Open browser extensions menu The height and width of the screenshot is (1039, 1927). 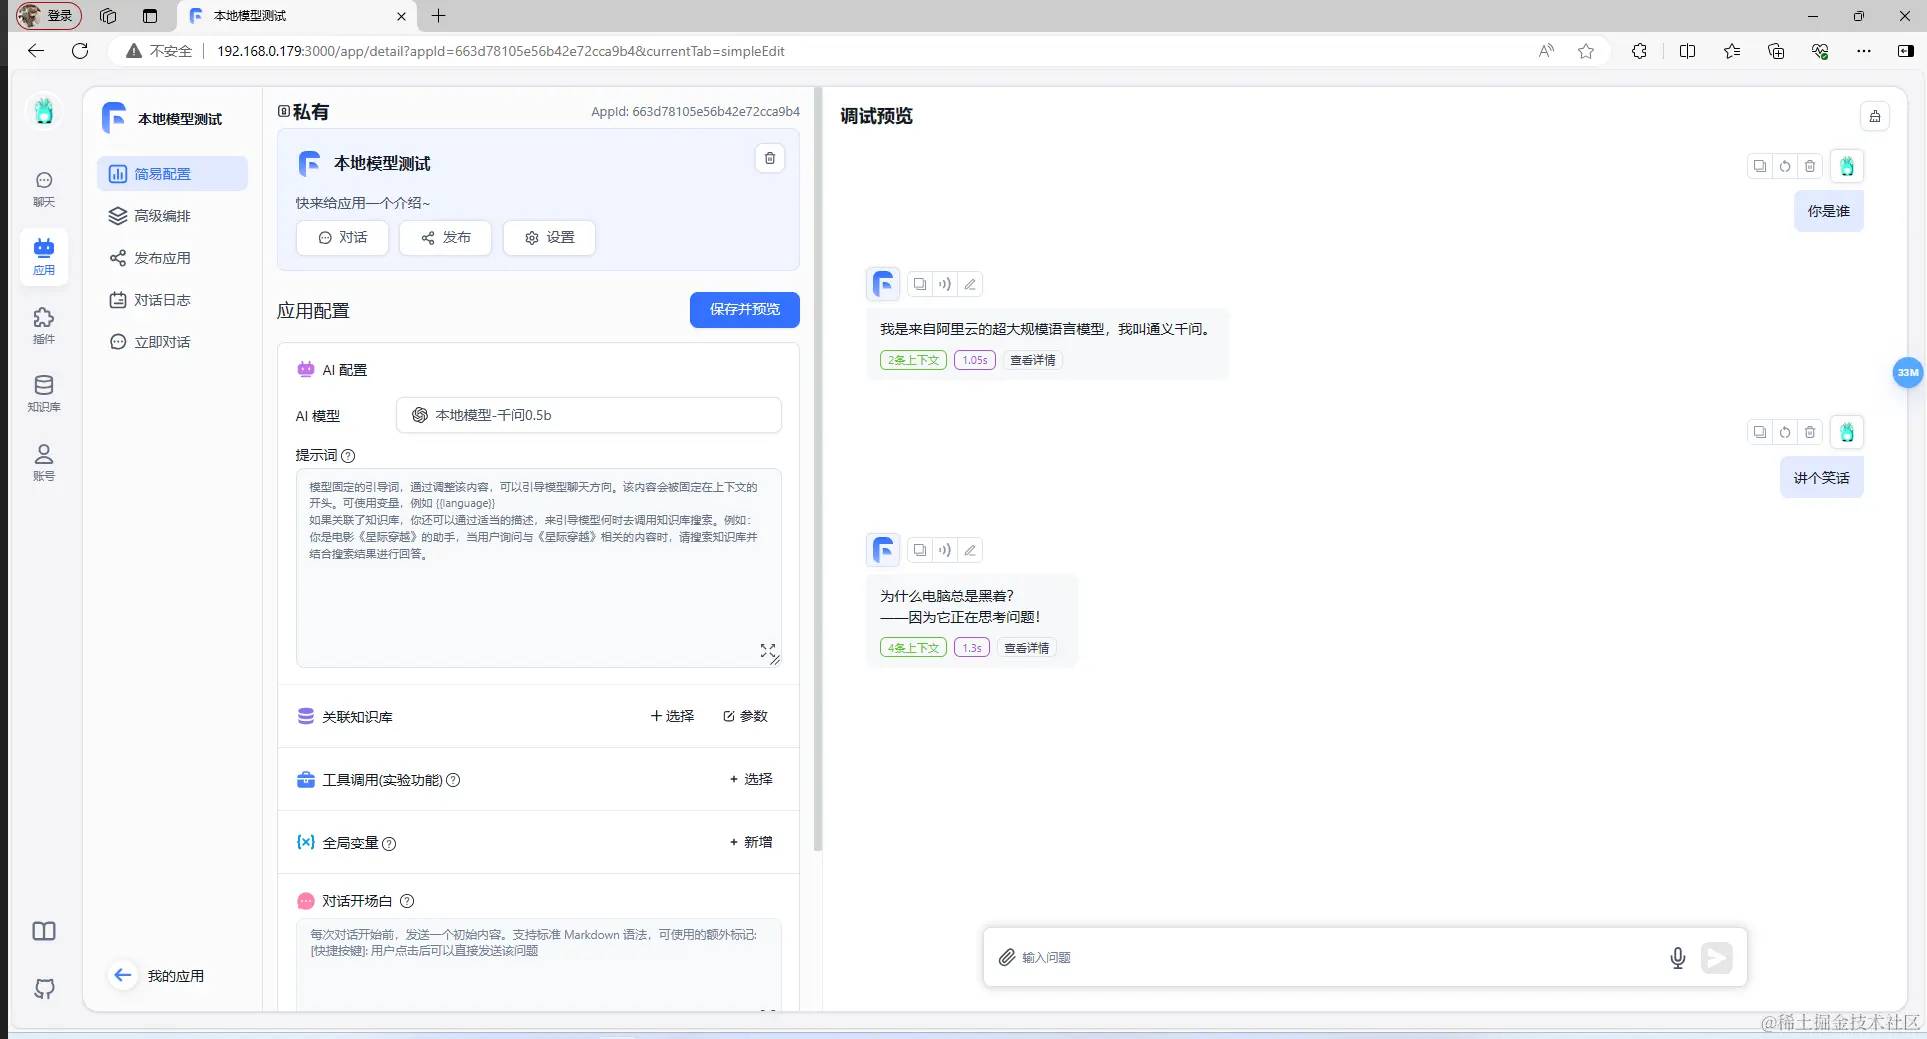point(1639,51)
